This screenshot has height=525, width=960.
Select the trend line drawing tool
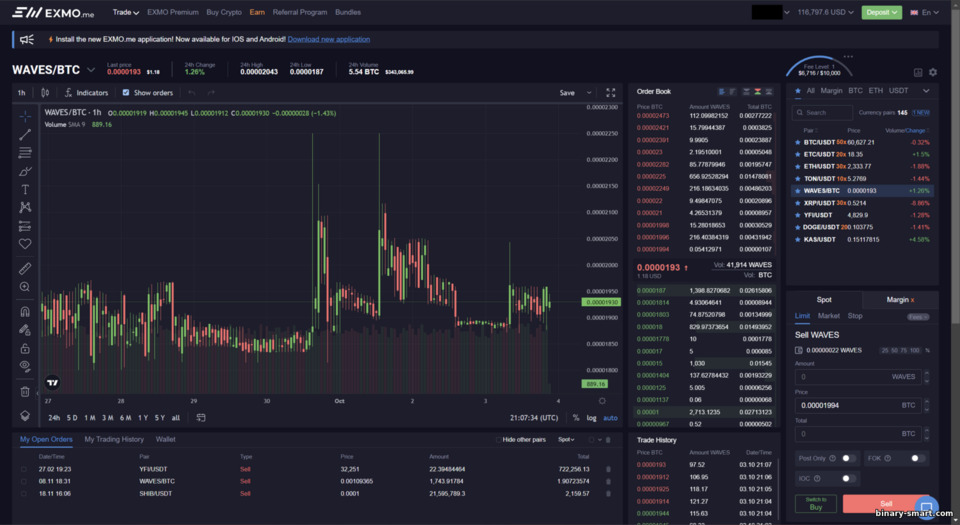[25, 135]
